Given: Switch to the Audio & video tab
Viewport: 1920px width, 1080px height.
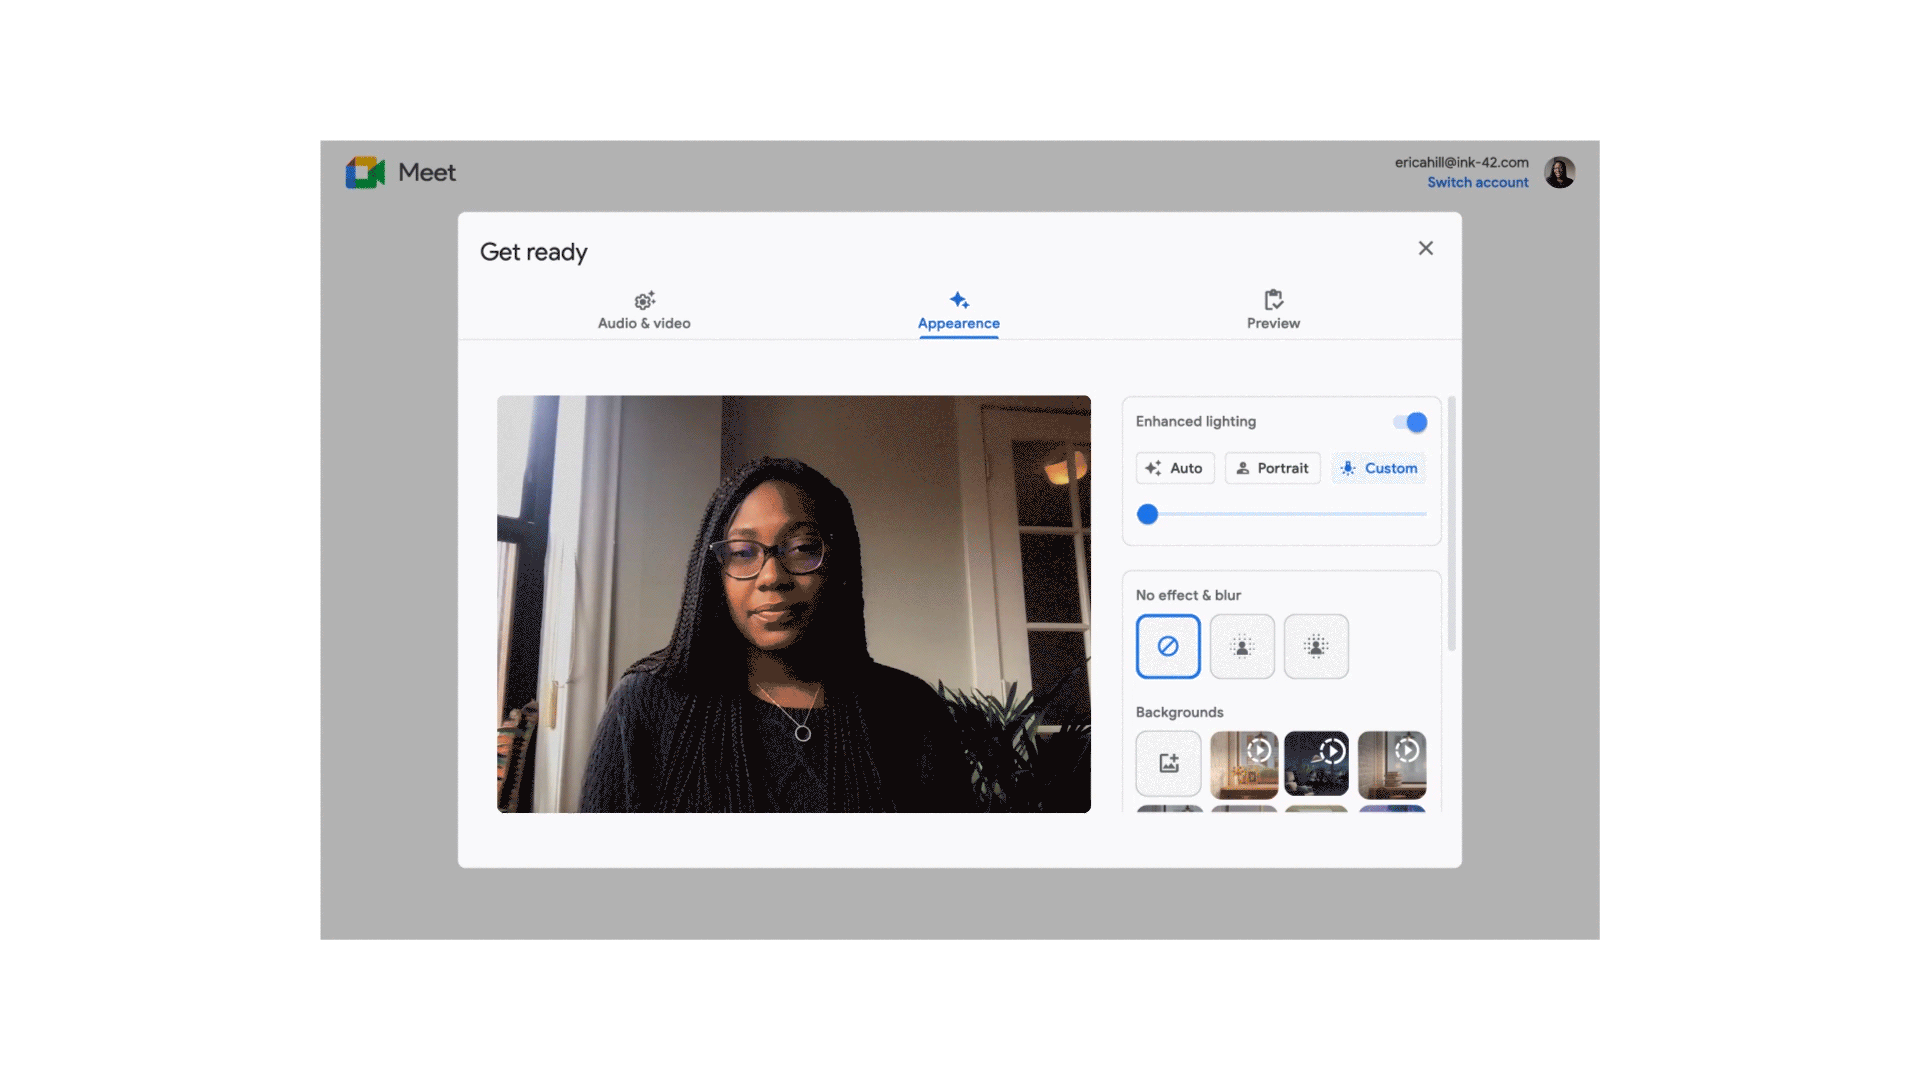Looking at the screenshot, I should click(x=644, y=311).
